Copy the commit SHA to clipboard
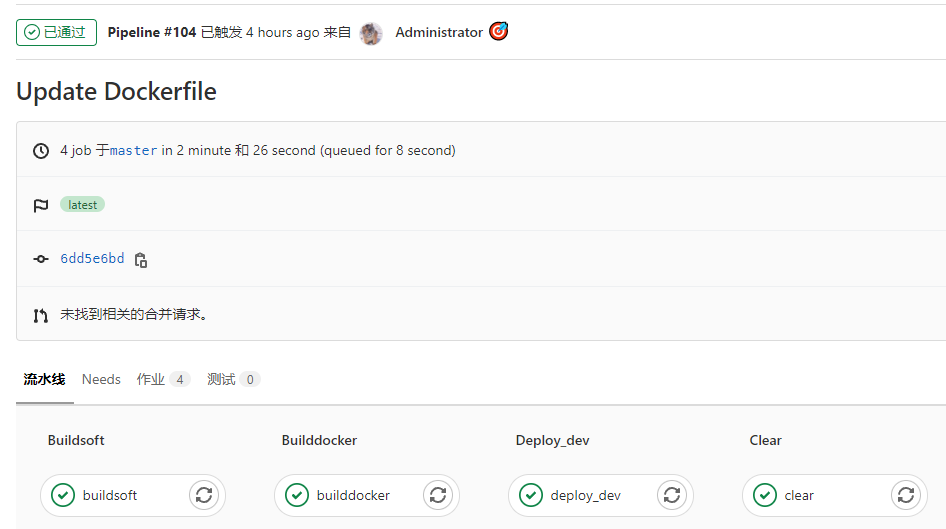Image resolution: width=946 pixels, height=529 pixels. coord(141,260)
